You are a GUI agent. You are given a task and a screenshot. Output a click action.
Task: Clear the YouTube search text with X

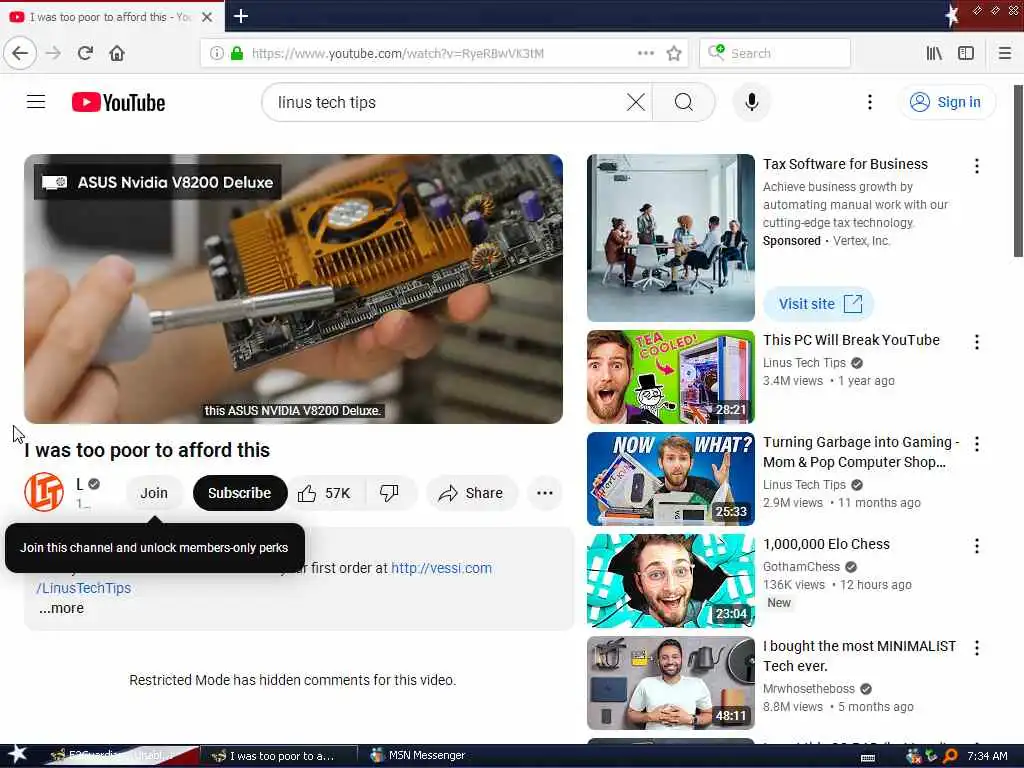[635, 102]
